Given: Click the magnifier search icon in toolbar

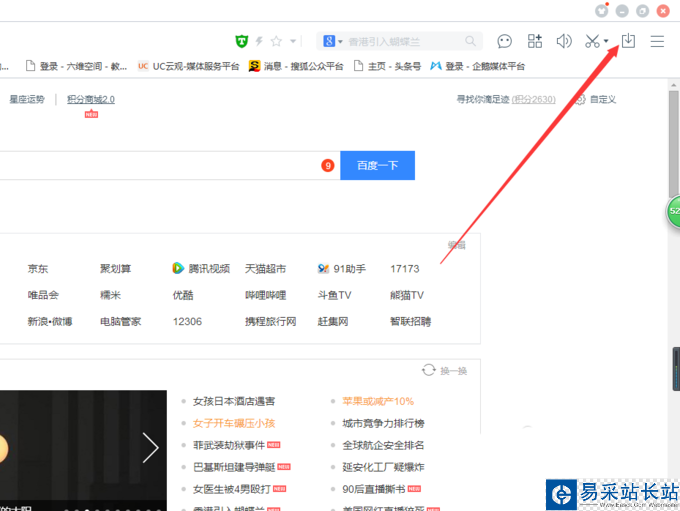Looking at the screenshot, I should 470,41.
